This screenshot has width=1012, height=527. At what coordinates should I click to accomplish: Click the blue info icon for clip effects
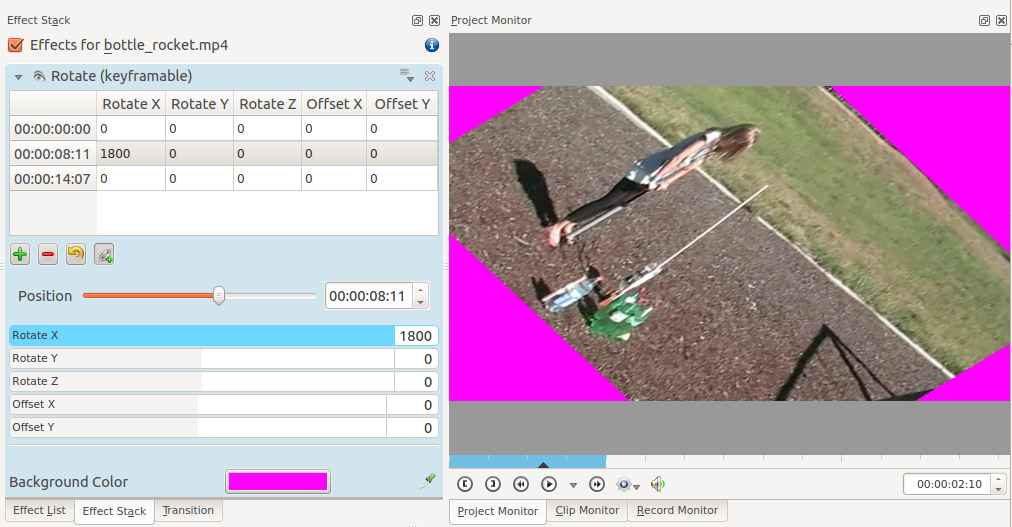point(432,45)
